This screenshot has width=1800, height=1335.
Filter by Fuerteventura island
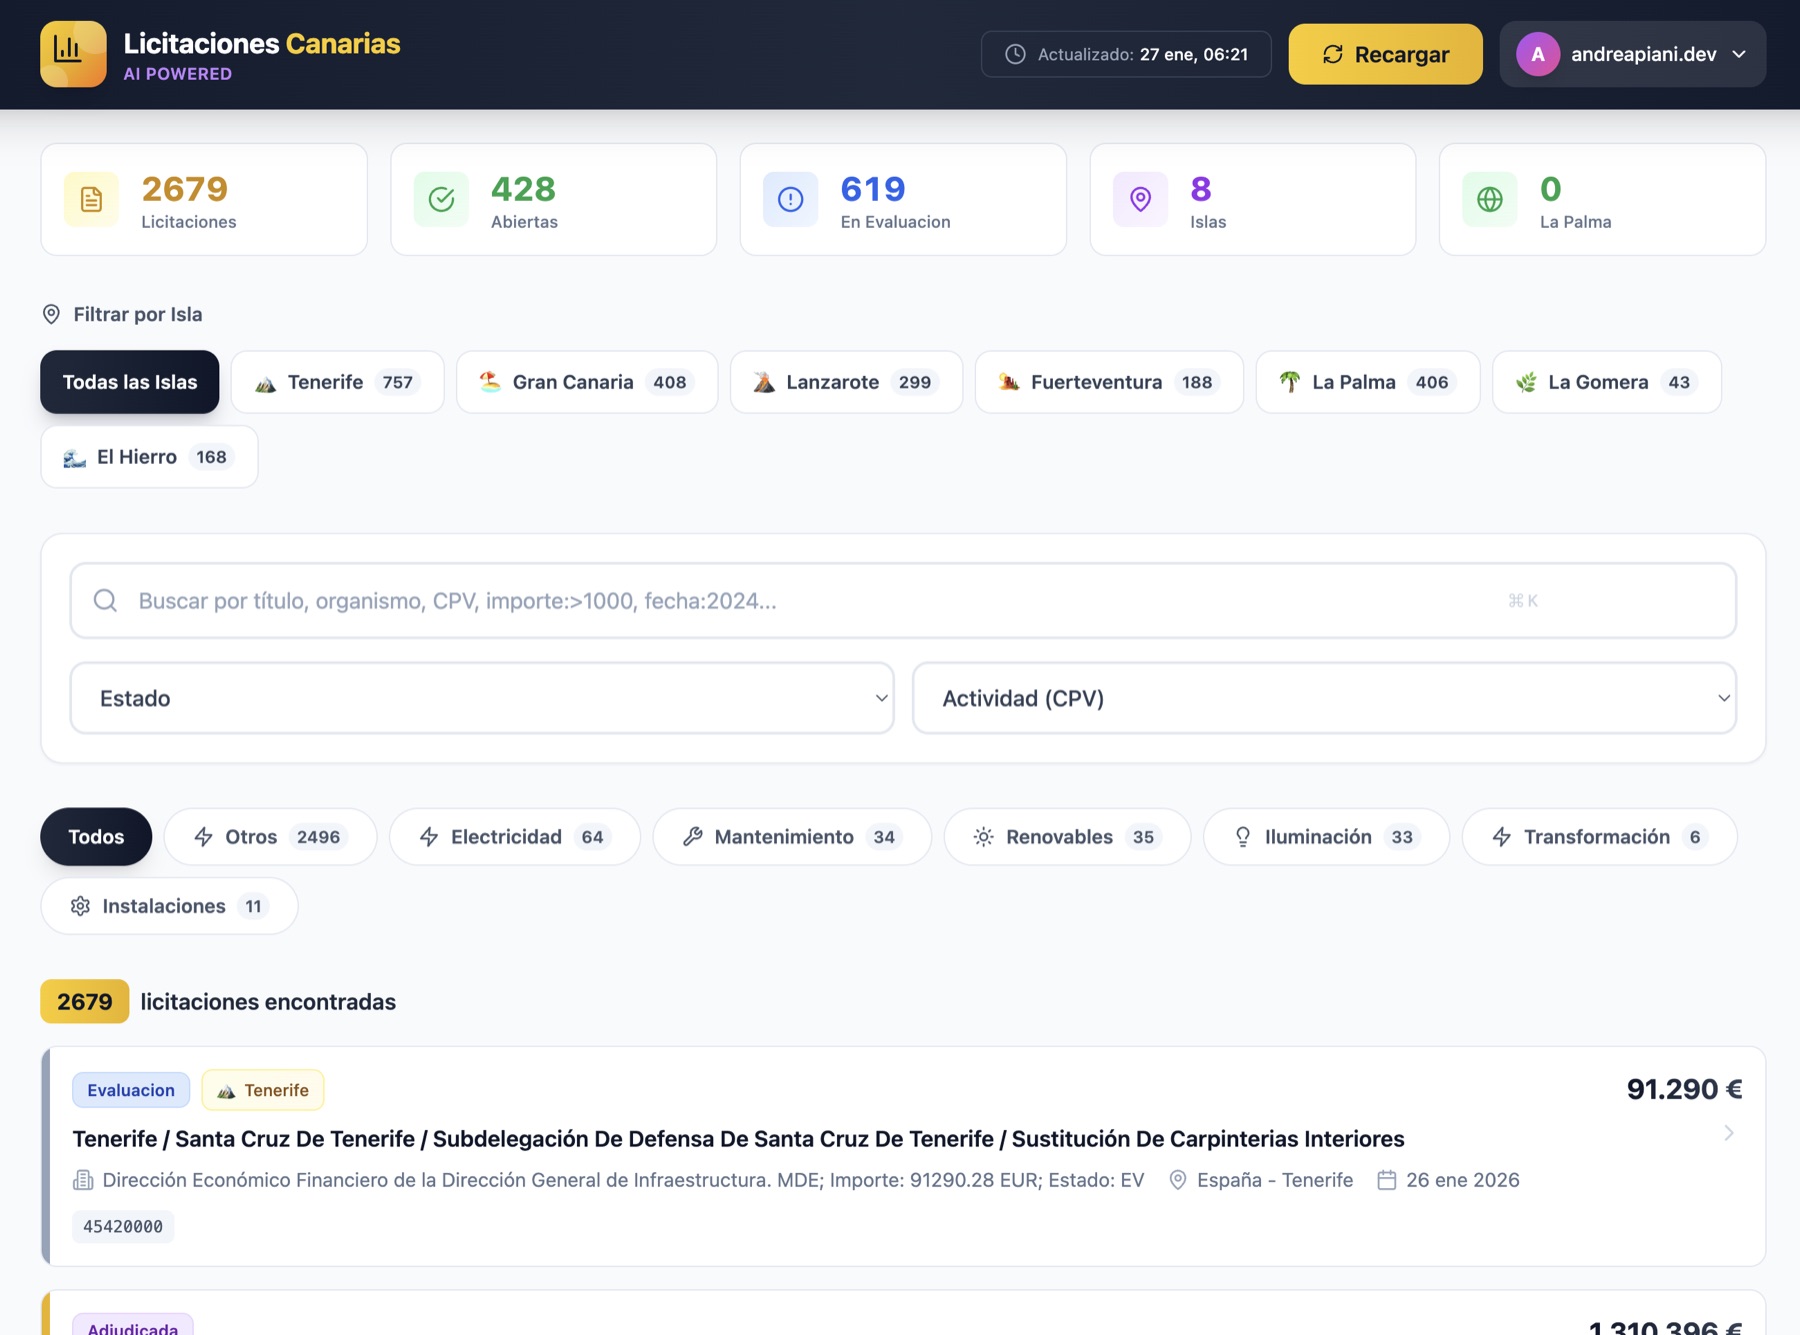pyautogui.click(x=1109, y=382)
